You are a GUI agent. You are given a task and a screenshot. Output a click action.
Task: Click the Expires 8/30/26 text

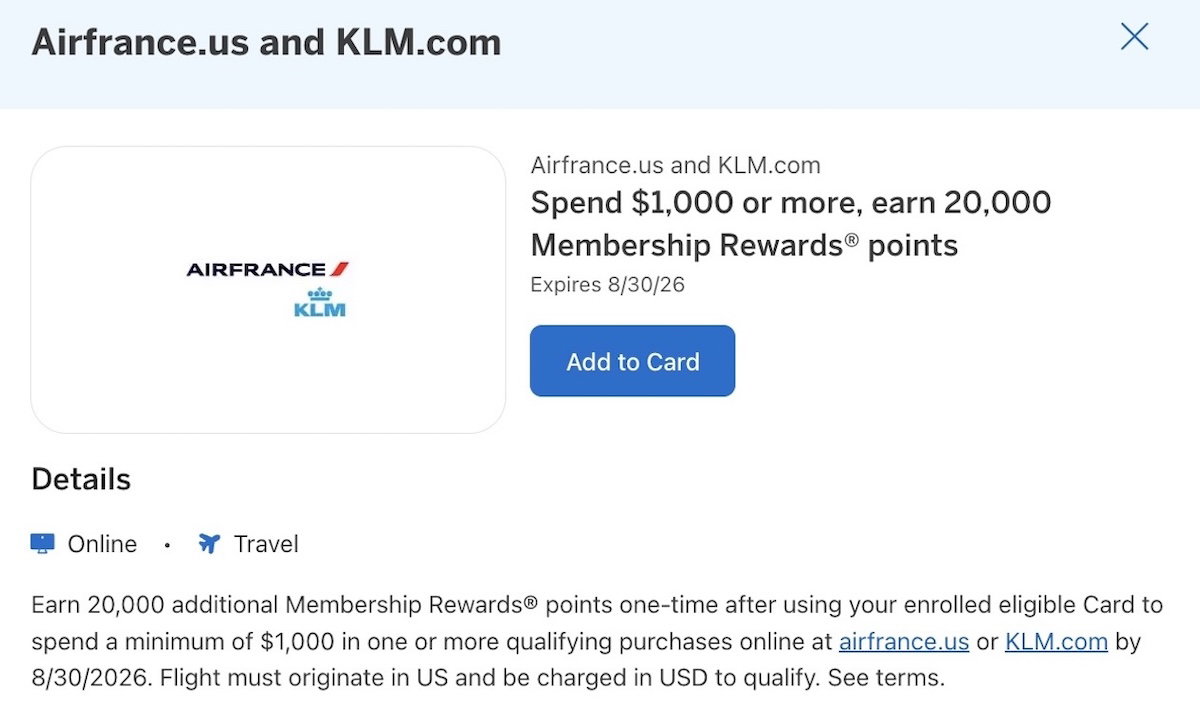tap(607, 285)
